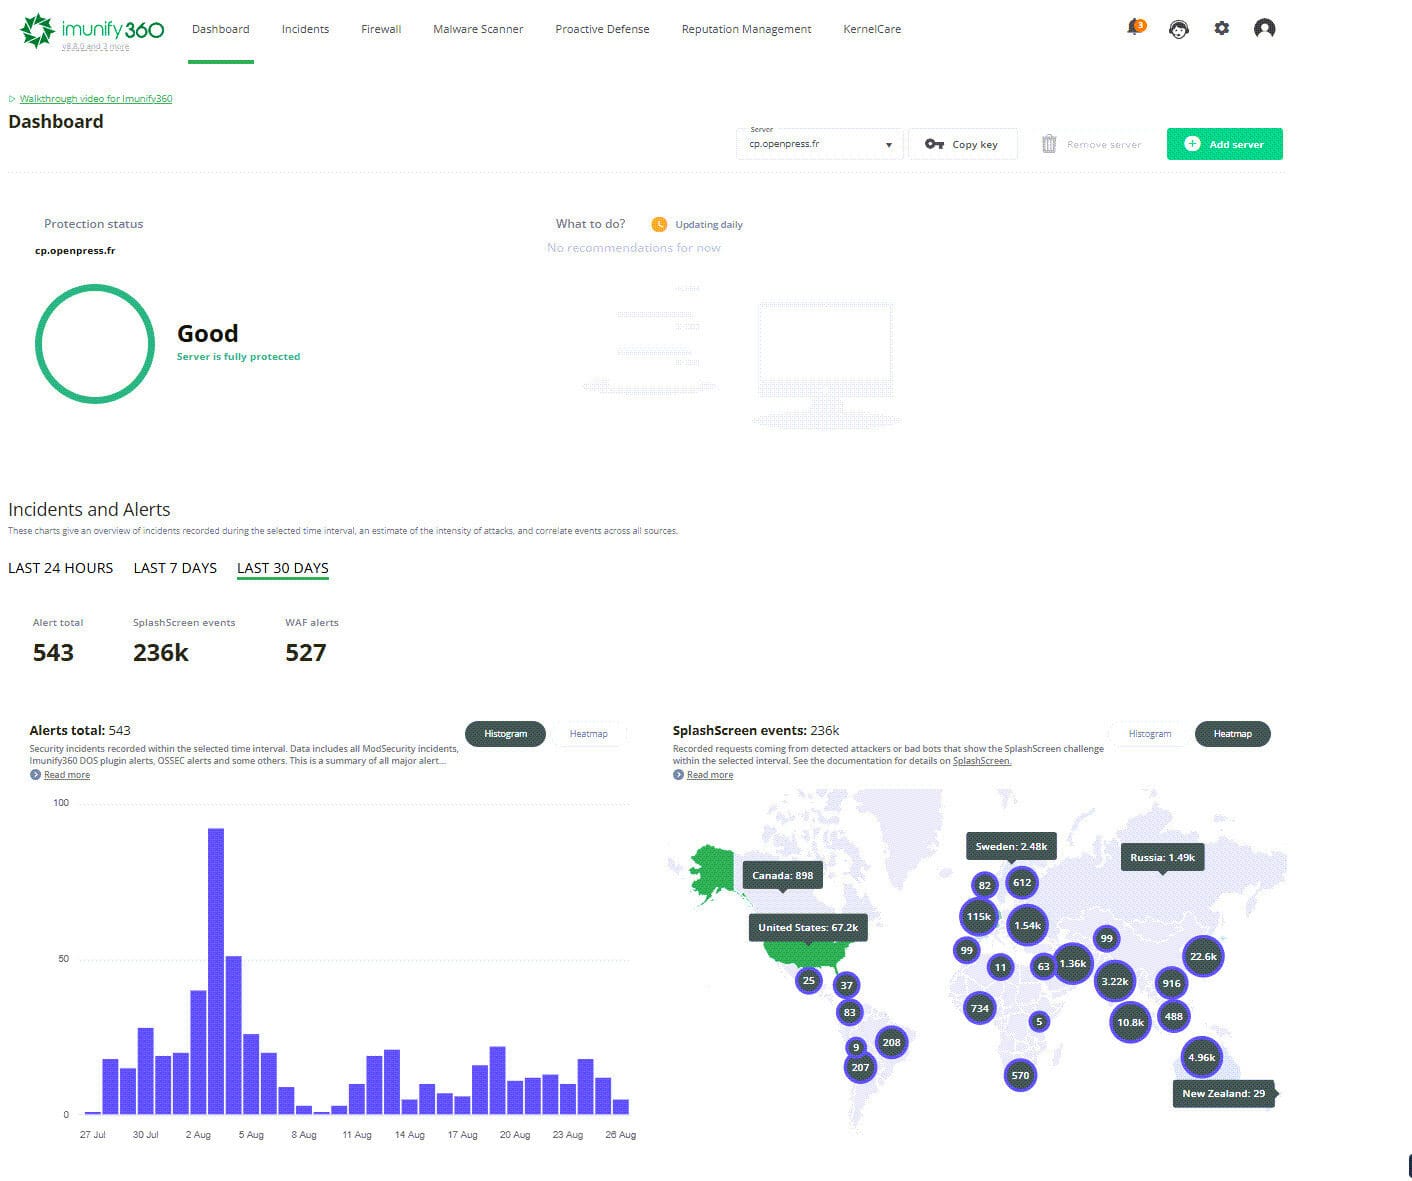Click the 916 bubble on the map
Viewport: 1412px width, 1181px height.
pyautogui.click(x=1171, y=983)
